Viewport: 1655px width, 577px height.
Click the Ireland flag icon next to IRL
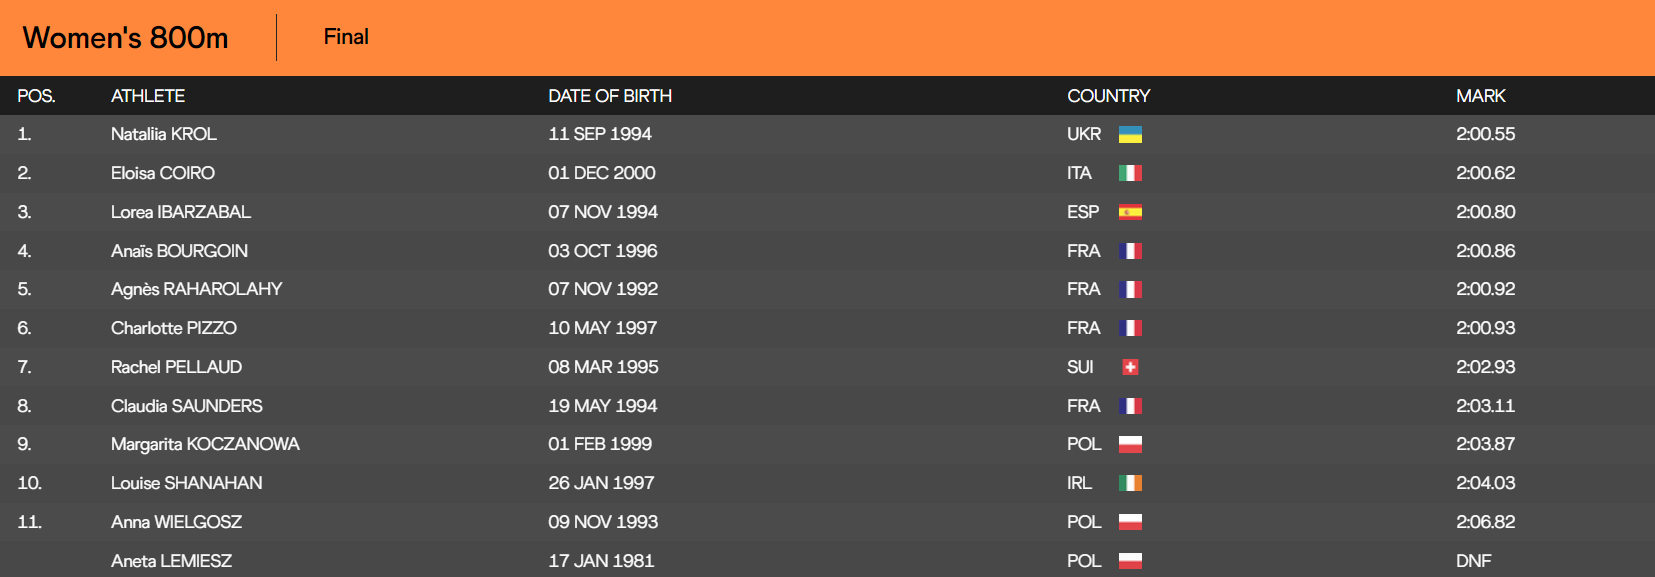pos(1130,483)
